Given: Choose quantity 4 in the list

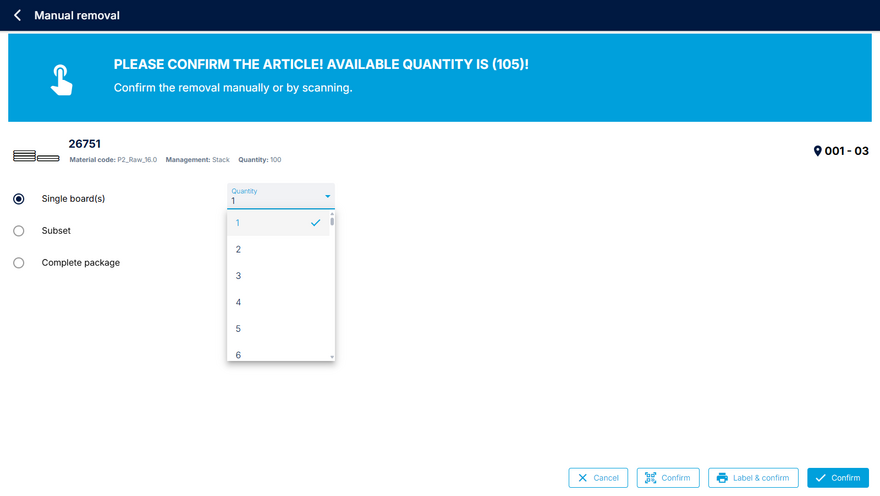Looking at the screenshot, I should 278,302.
